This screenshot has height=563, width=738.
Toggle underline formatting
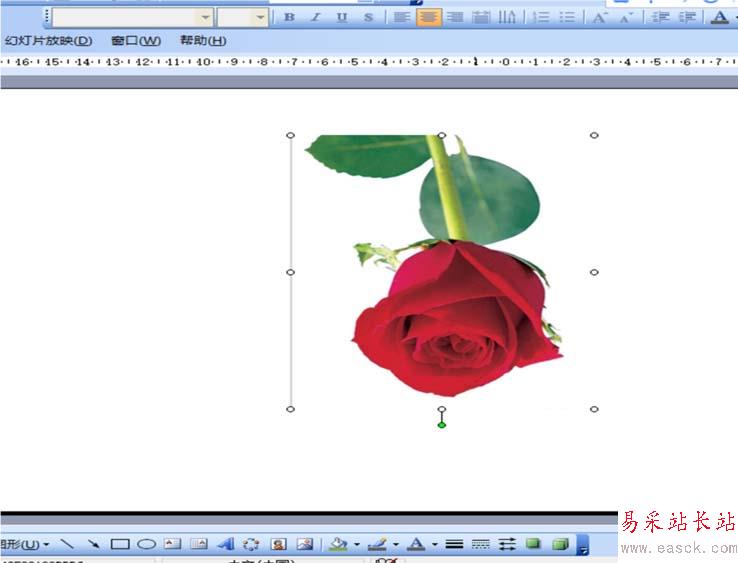pyautogui.click(x=342, y=17)
